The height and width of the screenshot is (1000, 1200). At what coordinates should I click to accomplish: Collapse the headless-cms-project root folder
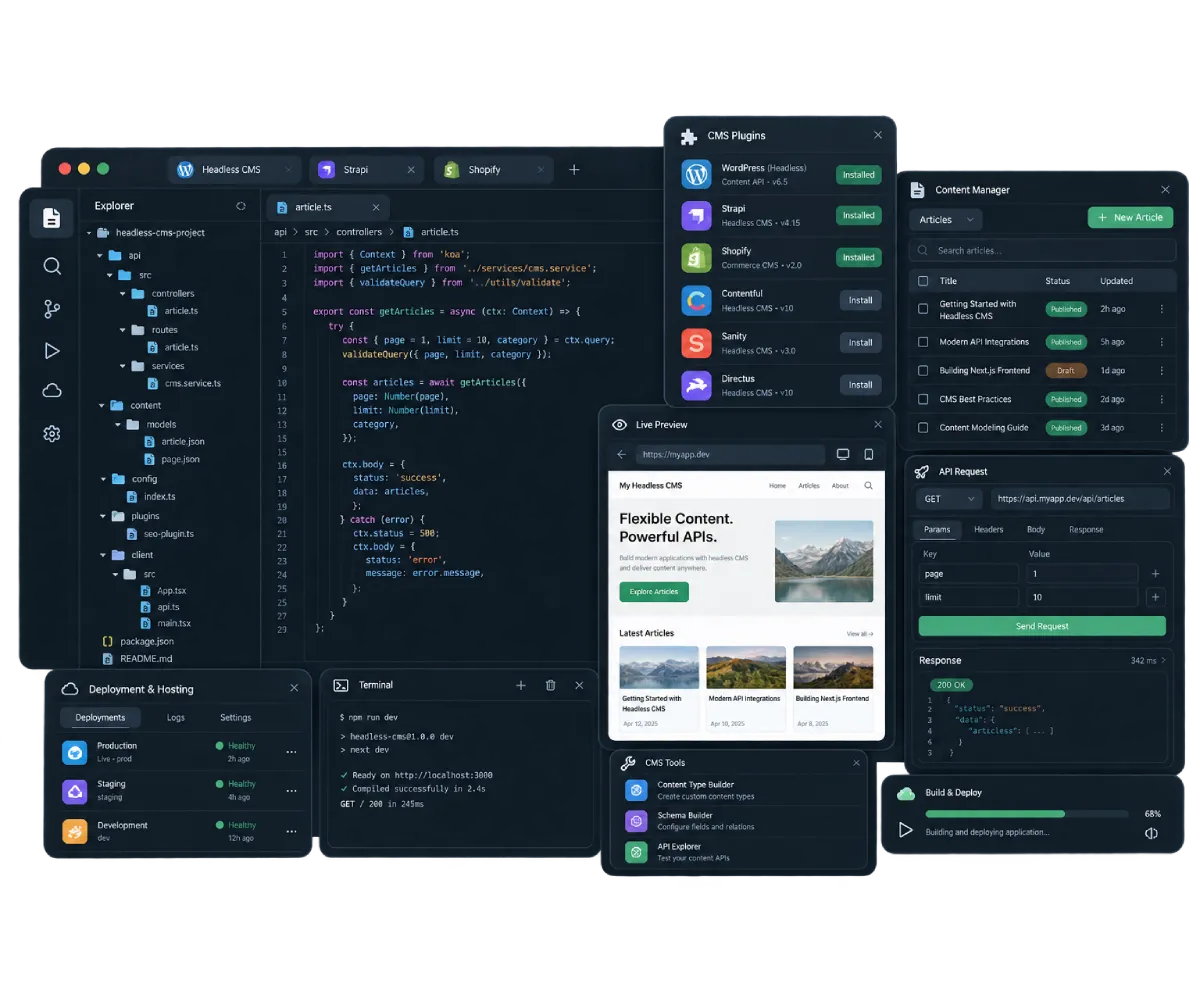[89, 233]
